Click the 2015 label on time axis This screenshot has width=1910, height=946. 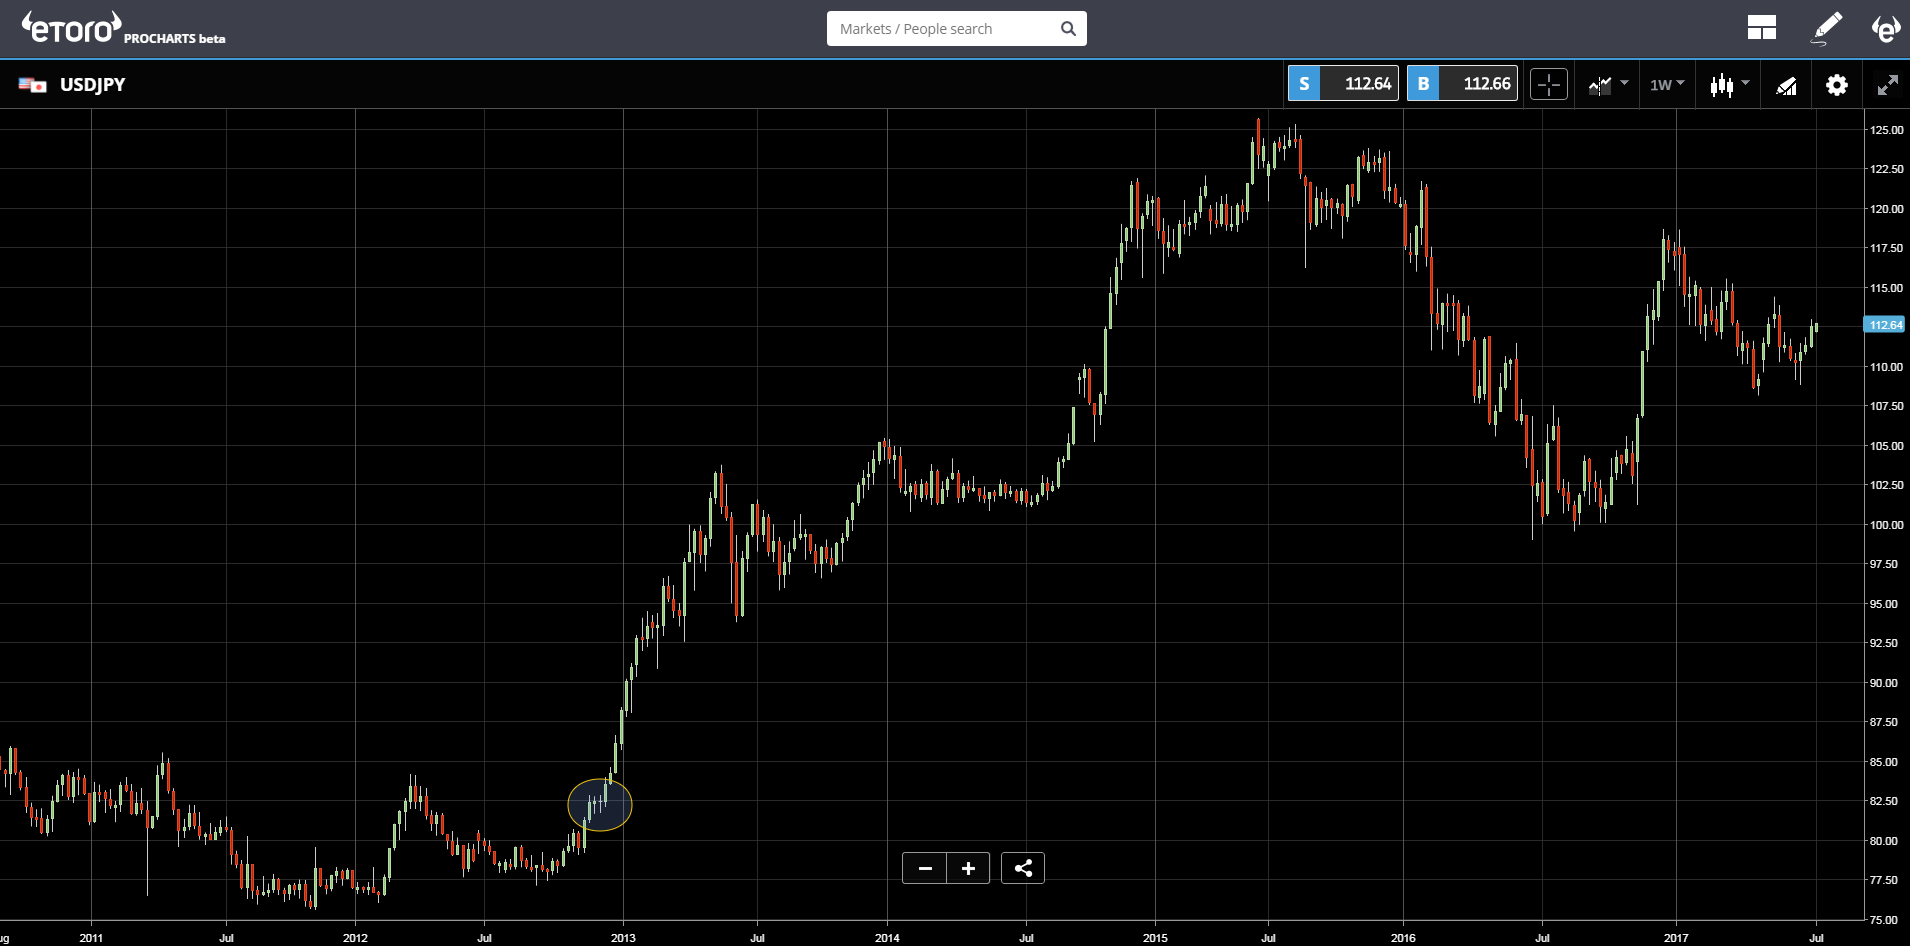coord(1155,938)
